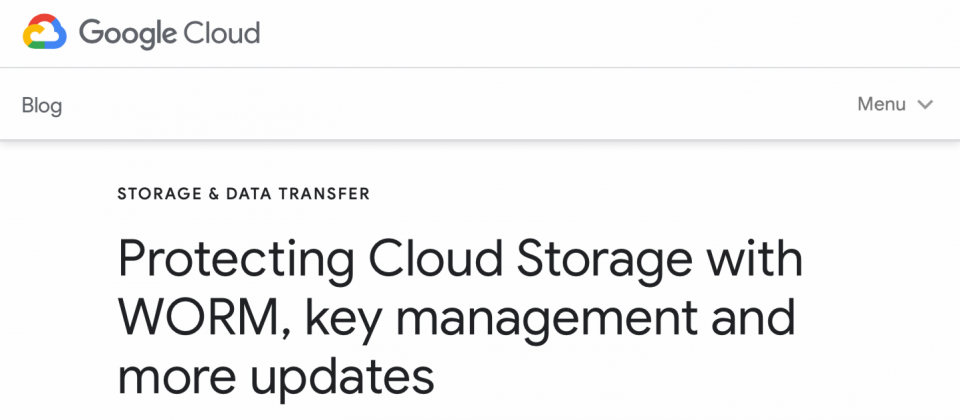
Task: Click the Cloud wordmark beside Google
Action: 222,32
